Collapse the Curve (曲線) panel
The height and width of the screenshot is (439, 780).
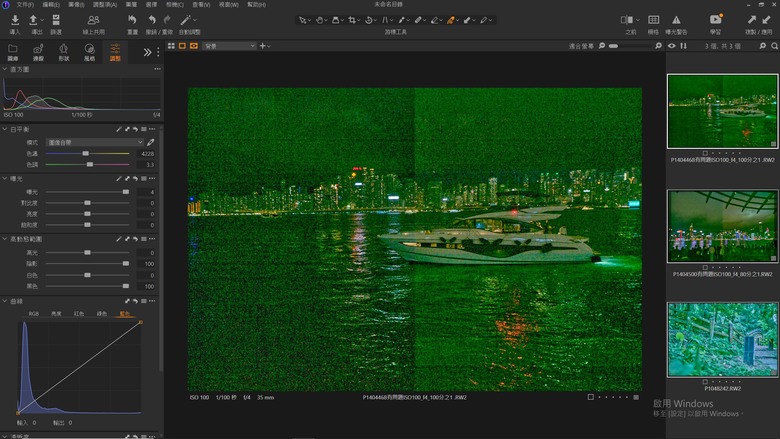click(5, 301)
